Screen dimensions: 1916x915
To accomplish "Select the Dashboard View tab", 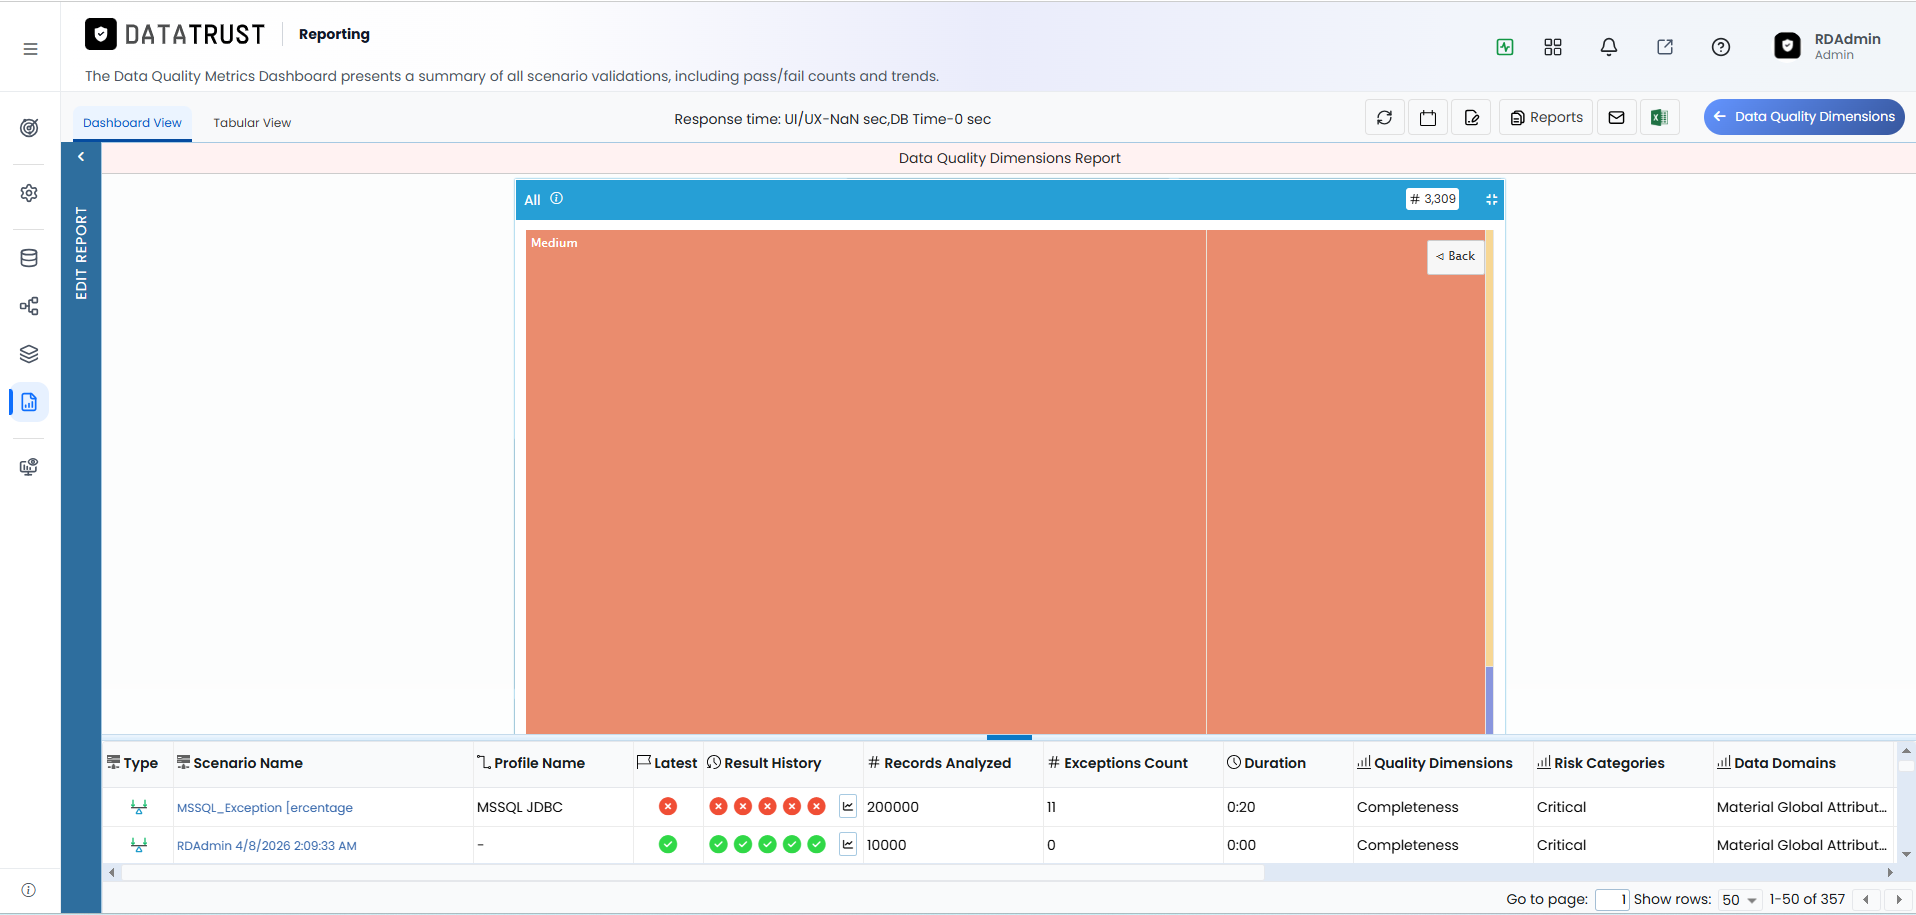I will pos(132,123).
